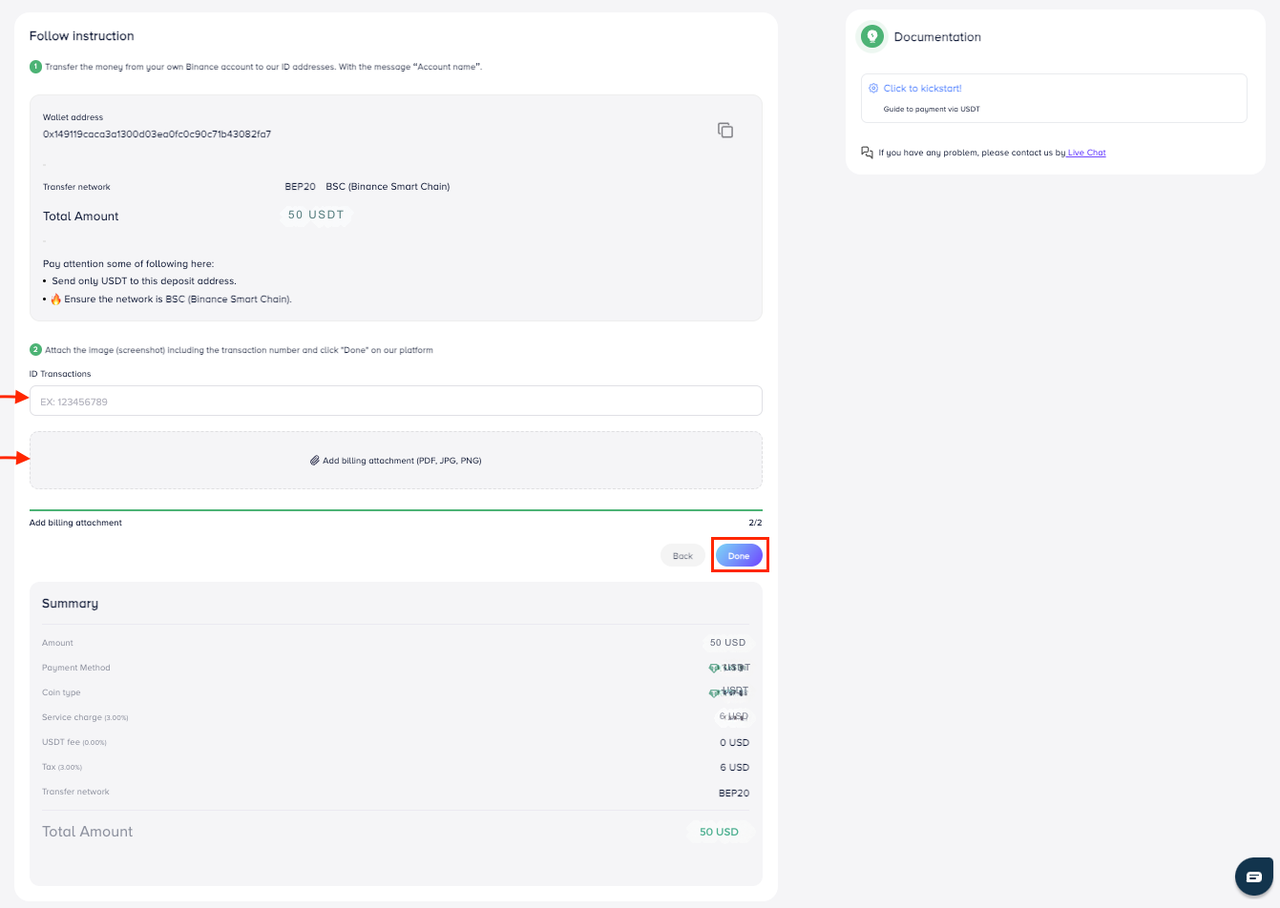Focus the ID Transactions input field
Image resolution: width=1280 pixels, height=908 pixels.
click(396, 401)
